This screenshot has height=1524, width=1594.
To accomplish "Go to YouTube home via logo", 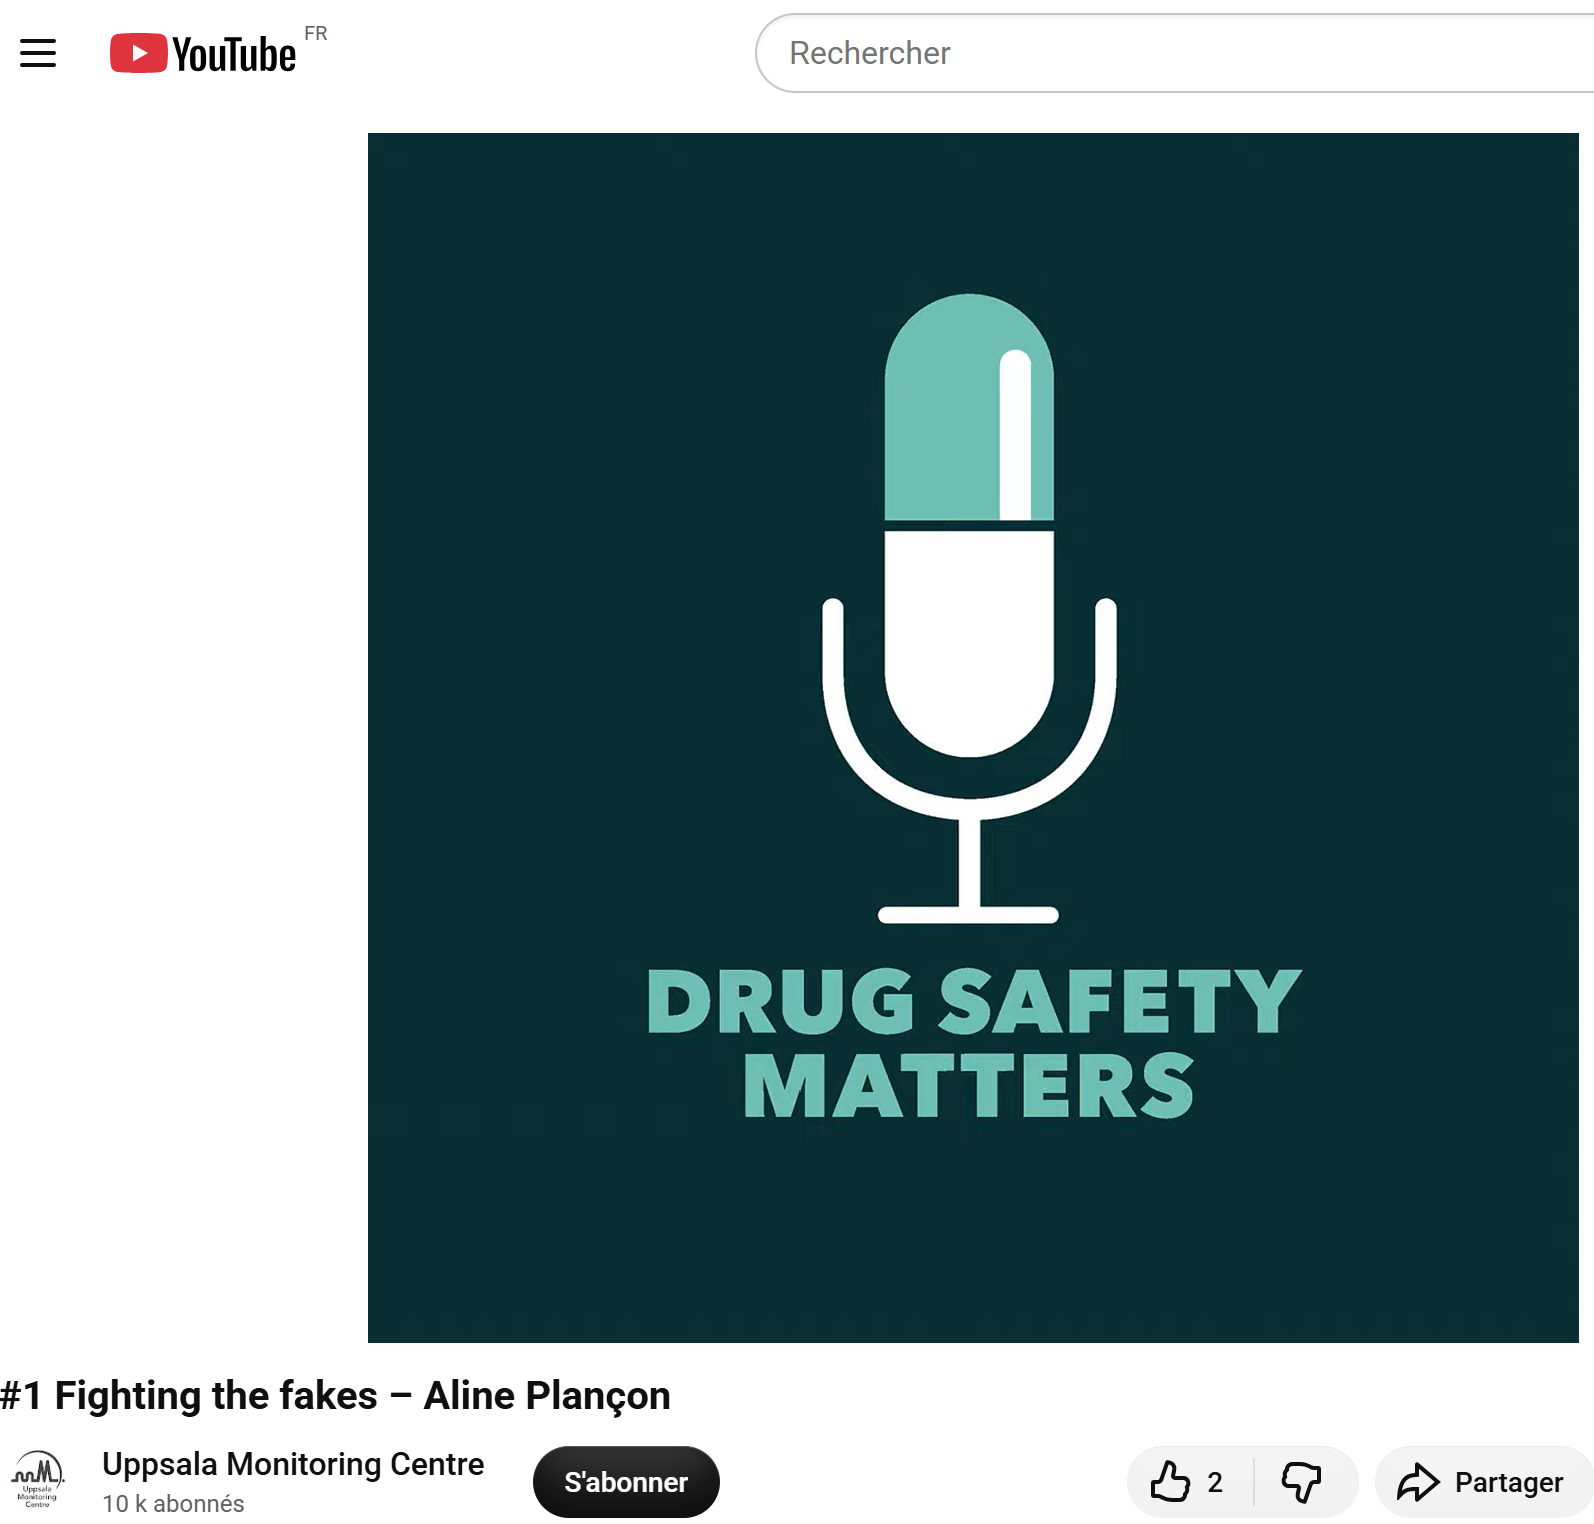I will [x=203, y=53].
